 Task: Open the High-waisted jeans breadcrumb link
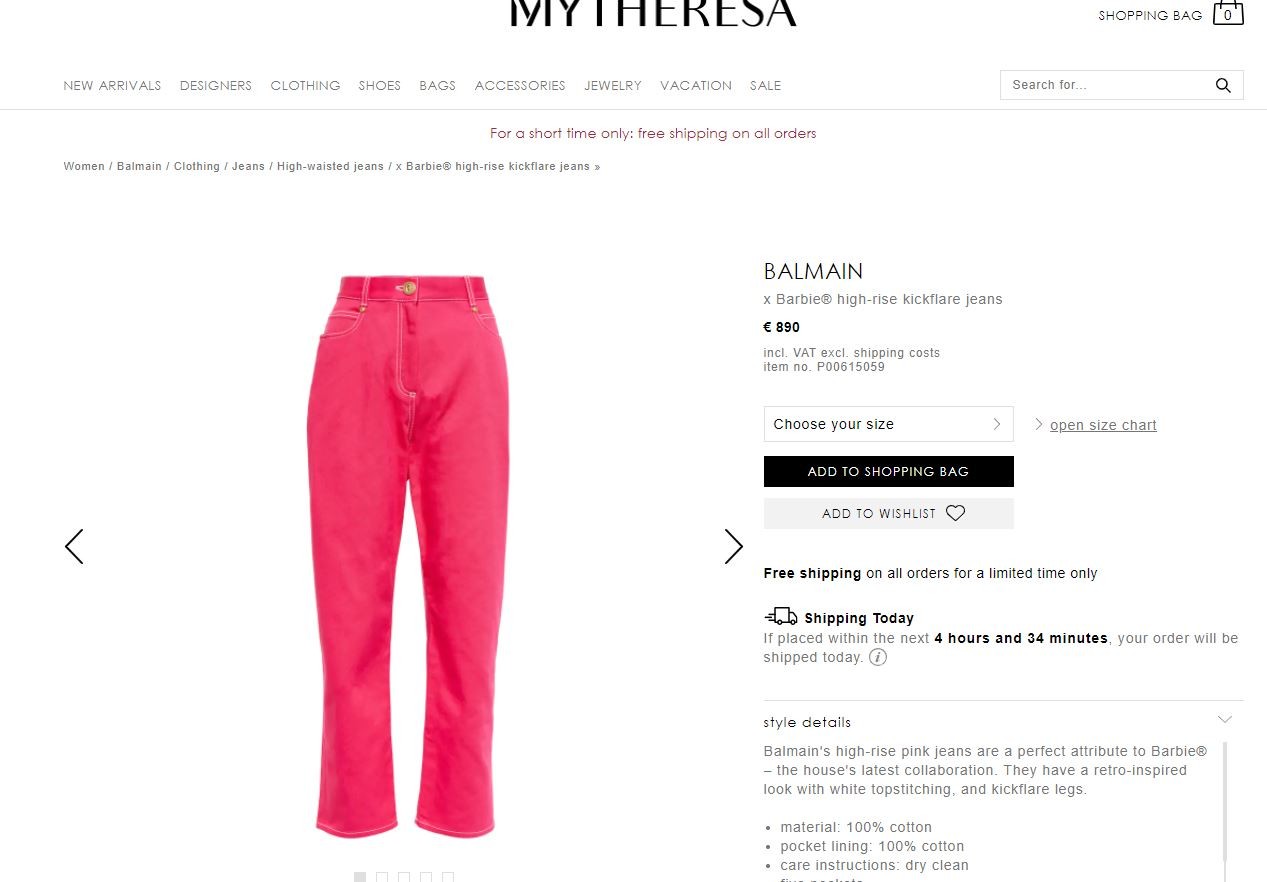(330, 167)
